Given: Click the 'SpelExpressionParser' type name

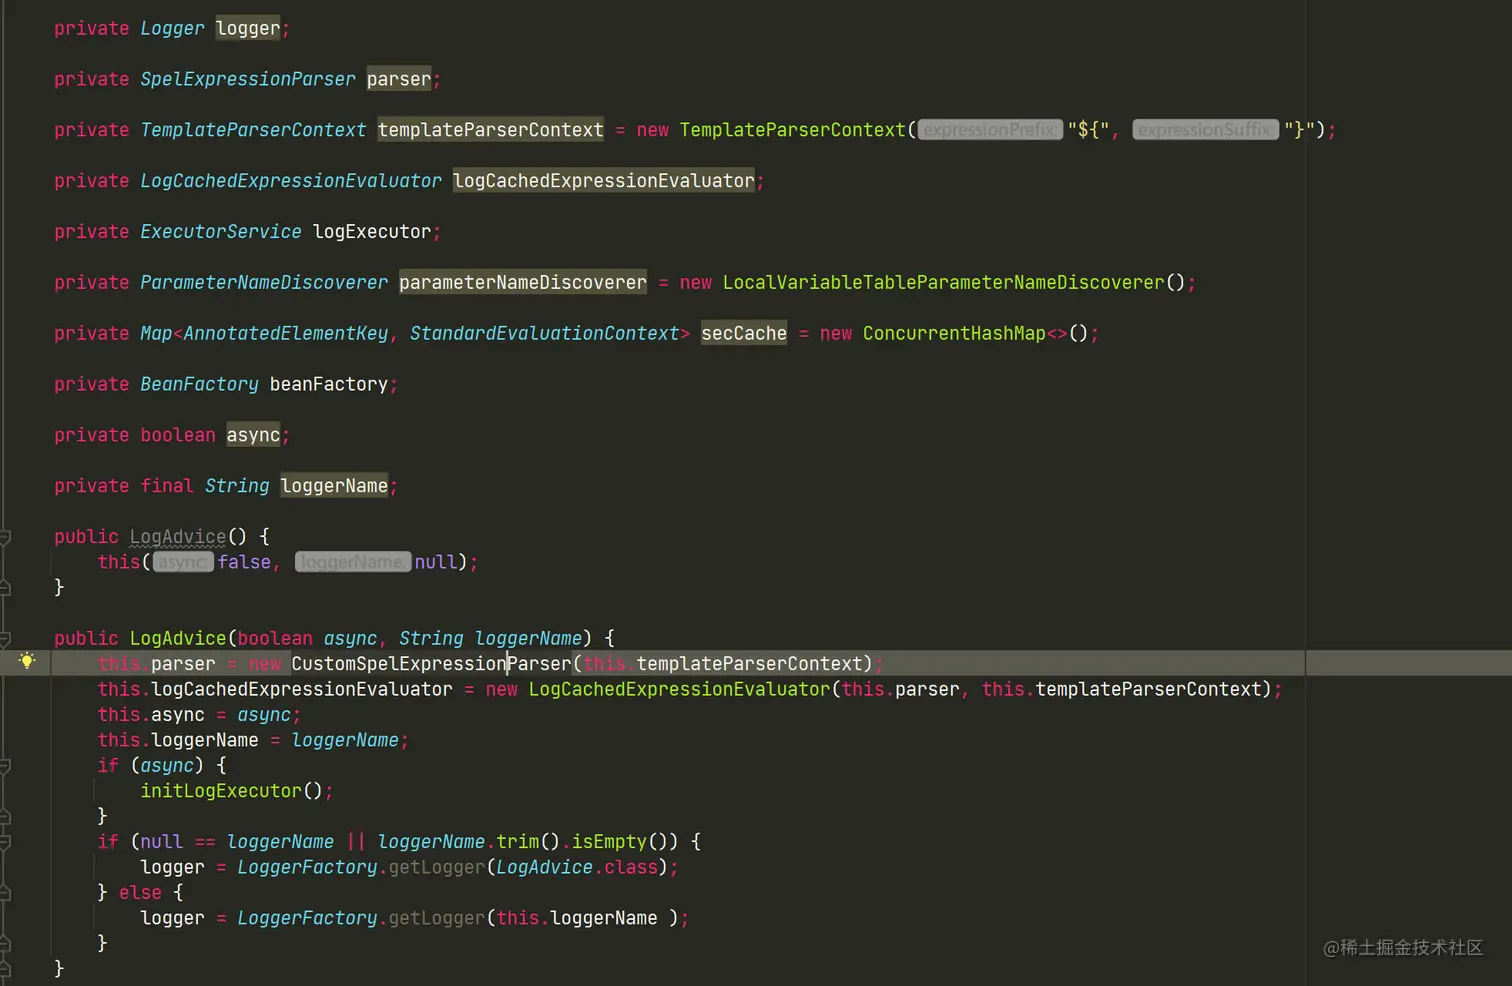Looking at the screenshot, I should pos(248,79).
